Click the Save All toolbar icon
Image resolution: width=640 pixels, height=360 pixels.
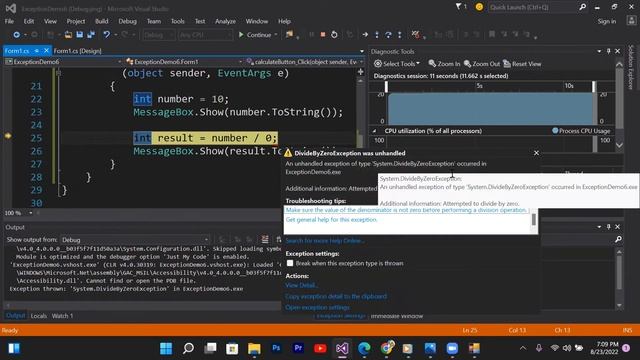tap(91, 35)
